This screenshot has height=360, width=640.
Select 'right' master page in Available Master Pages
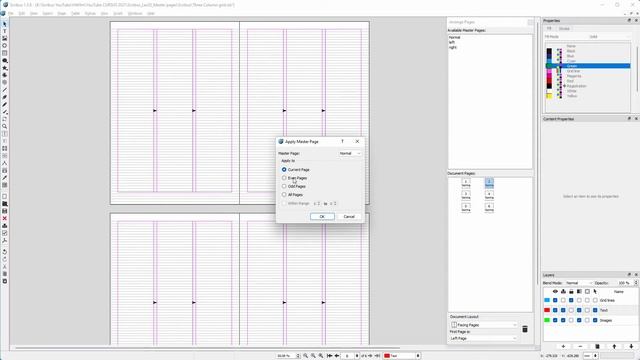click(x=453, y=47)
